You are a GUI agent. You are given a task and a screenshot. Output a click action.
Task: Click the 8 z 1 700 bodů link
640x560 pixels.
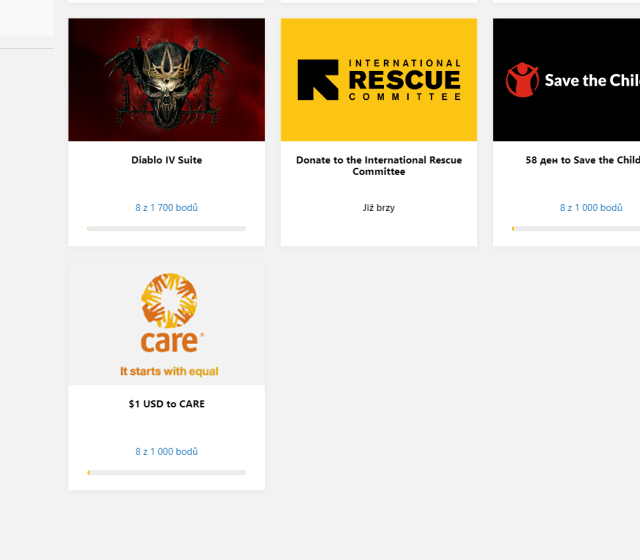167,208
